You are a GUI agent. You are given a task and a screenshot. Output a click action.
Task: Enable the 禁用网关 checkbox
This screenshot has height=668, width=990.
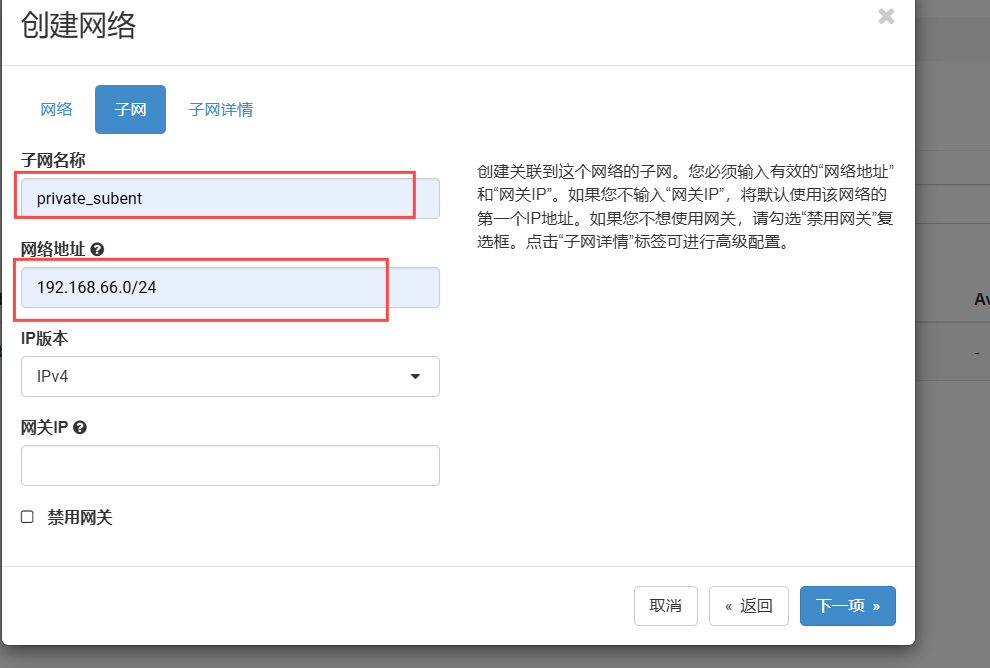click(28, 517)
